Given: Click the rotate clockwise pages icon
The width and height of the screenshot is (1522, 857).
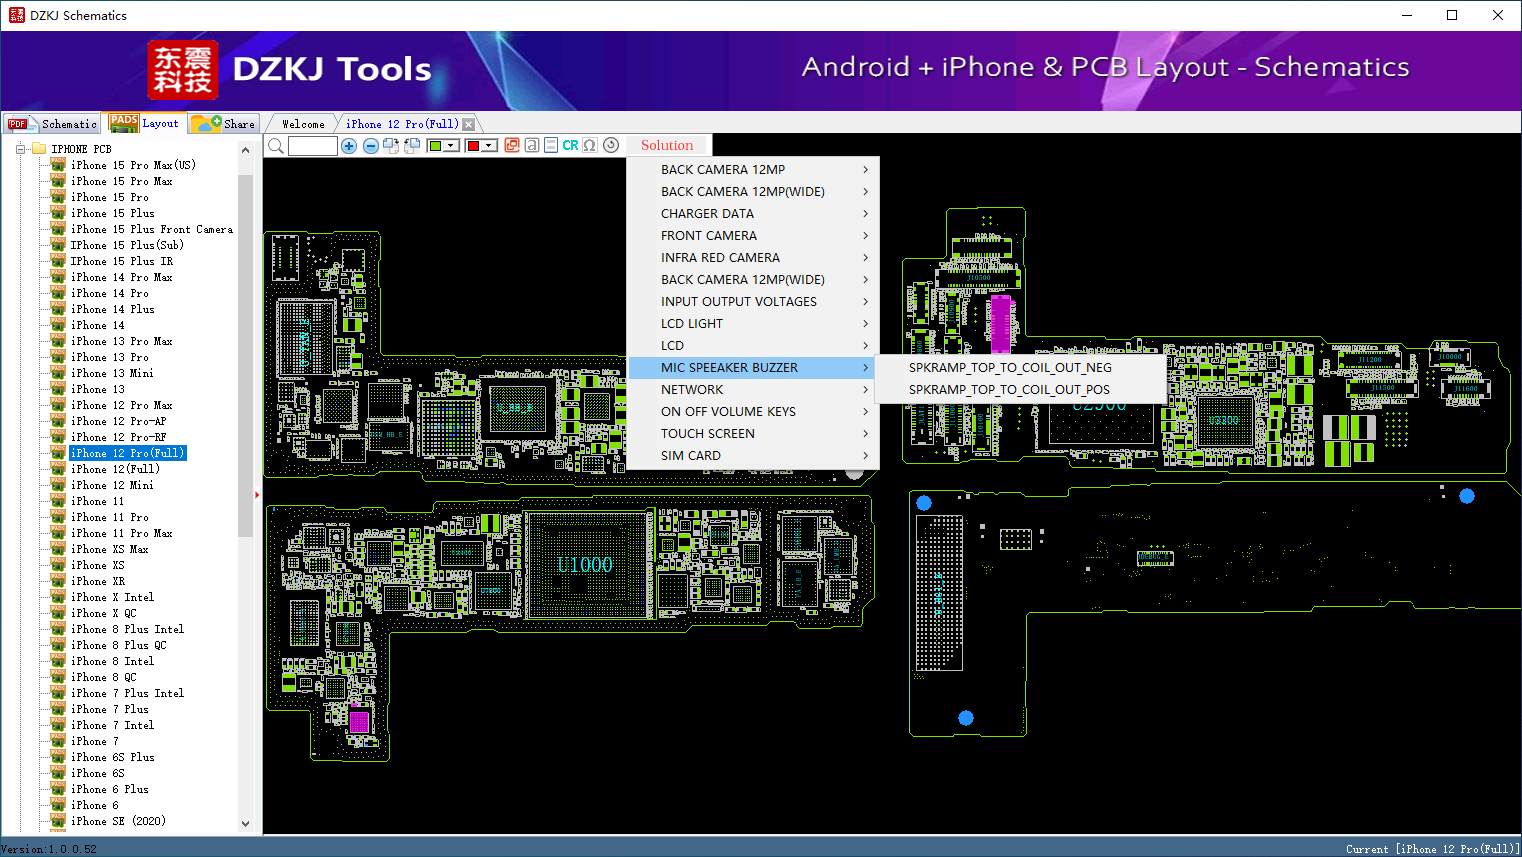Looking at the screenshot, I should coord(391,146).
